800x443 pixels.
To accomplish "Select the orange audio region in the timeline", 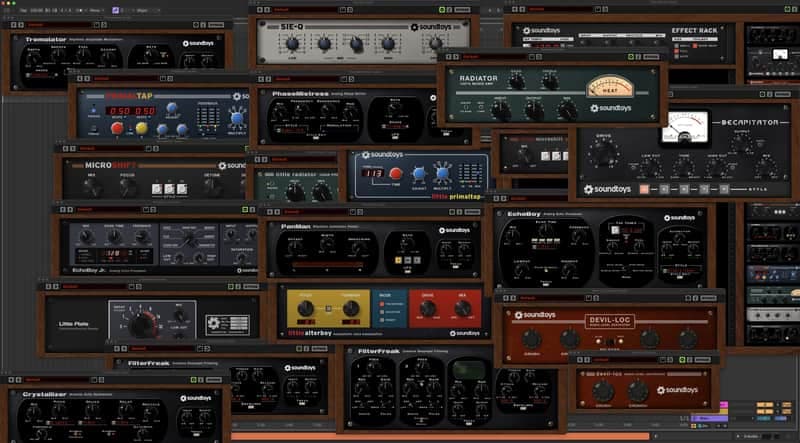I will pos(440,436).
